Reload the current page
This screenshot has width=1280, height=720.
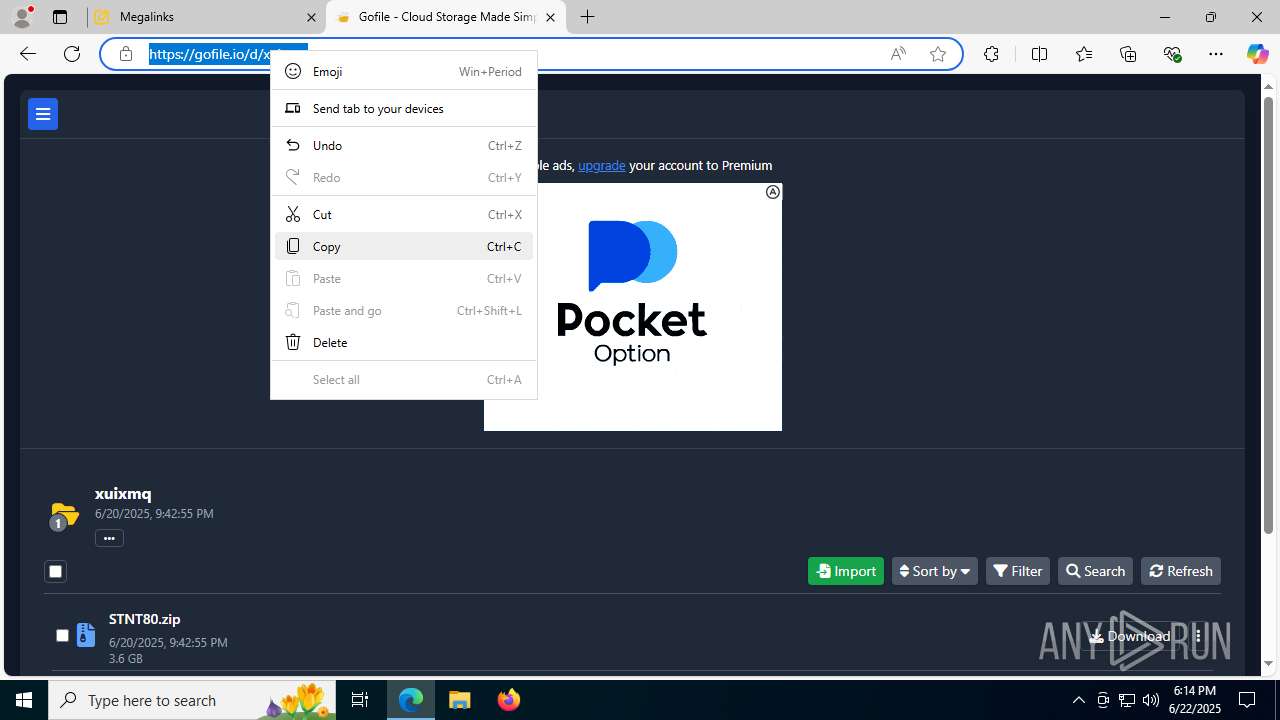click(72, 54)
